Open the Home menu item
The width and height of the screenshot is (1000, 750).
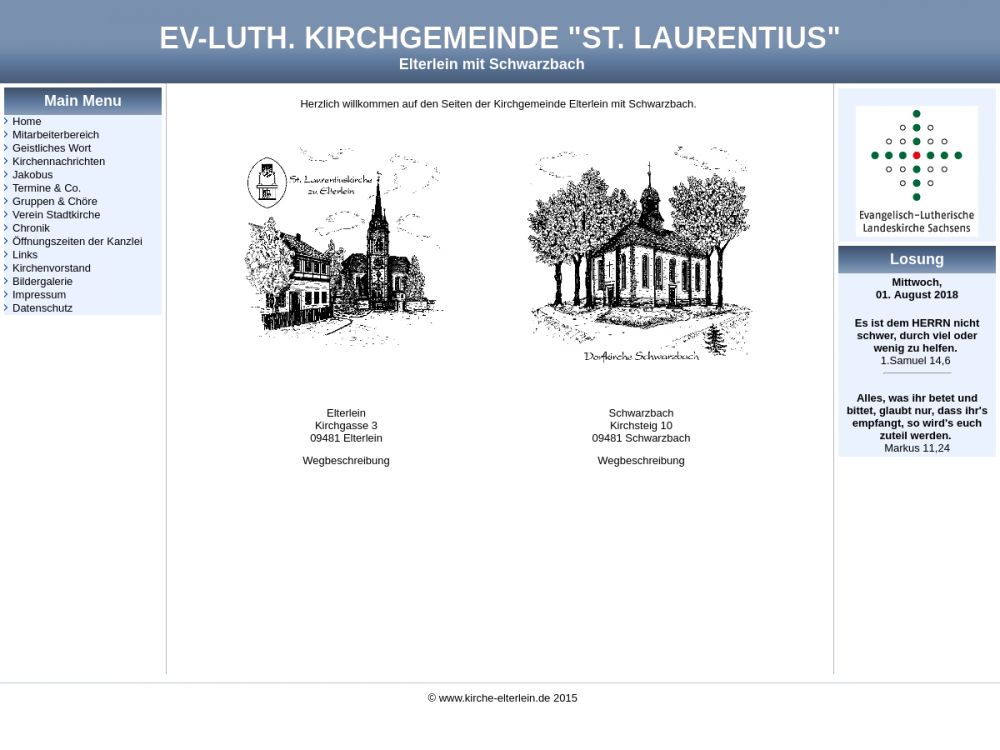pos(27,121)
